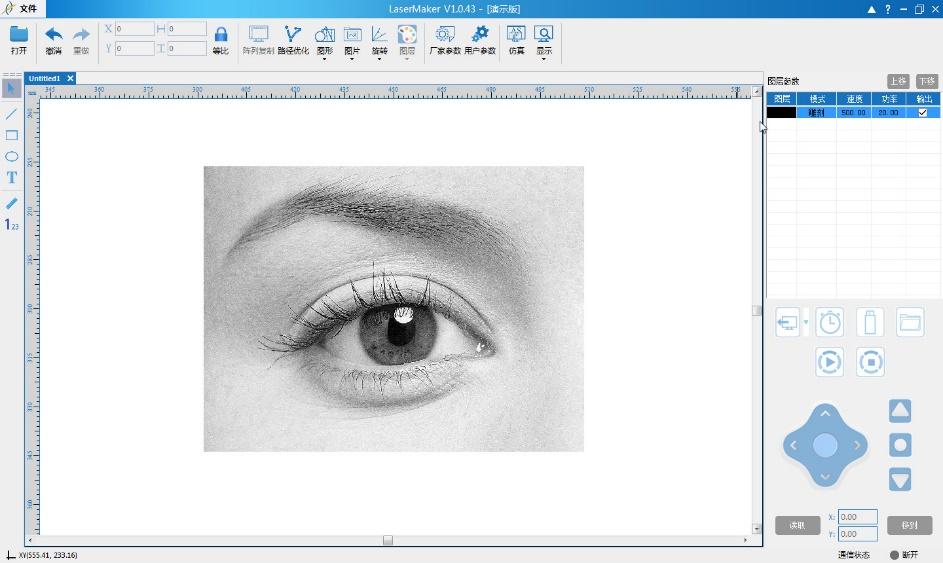This screenshot has width=943, height=563.
Task: Pick the Measure ruler tool
Action: coord(12,203)
